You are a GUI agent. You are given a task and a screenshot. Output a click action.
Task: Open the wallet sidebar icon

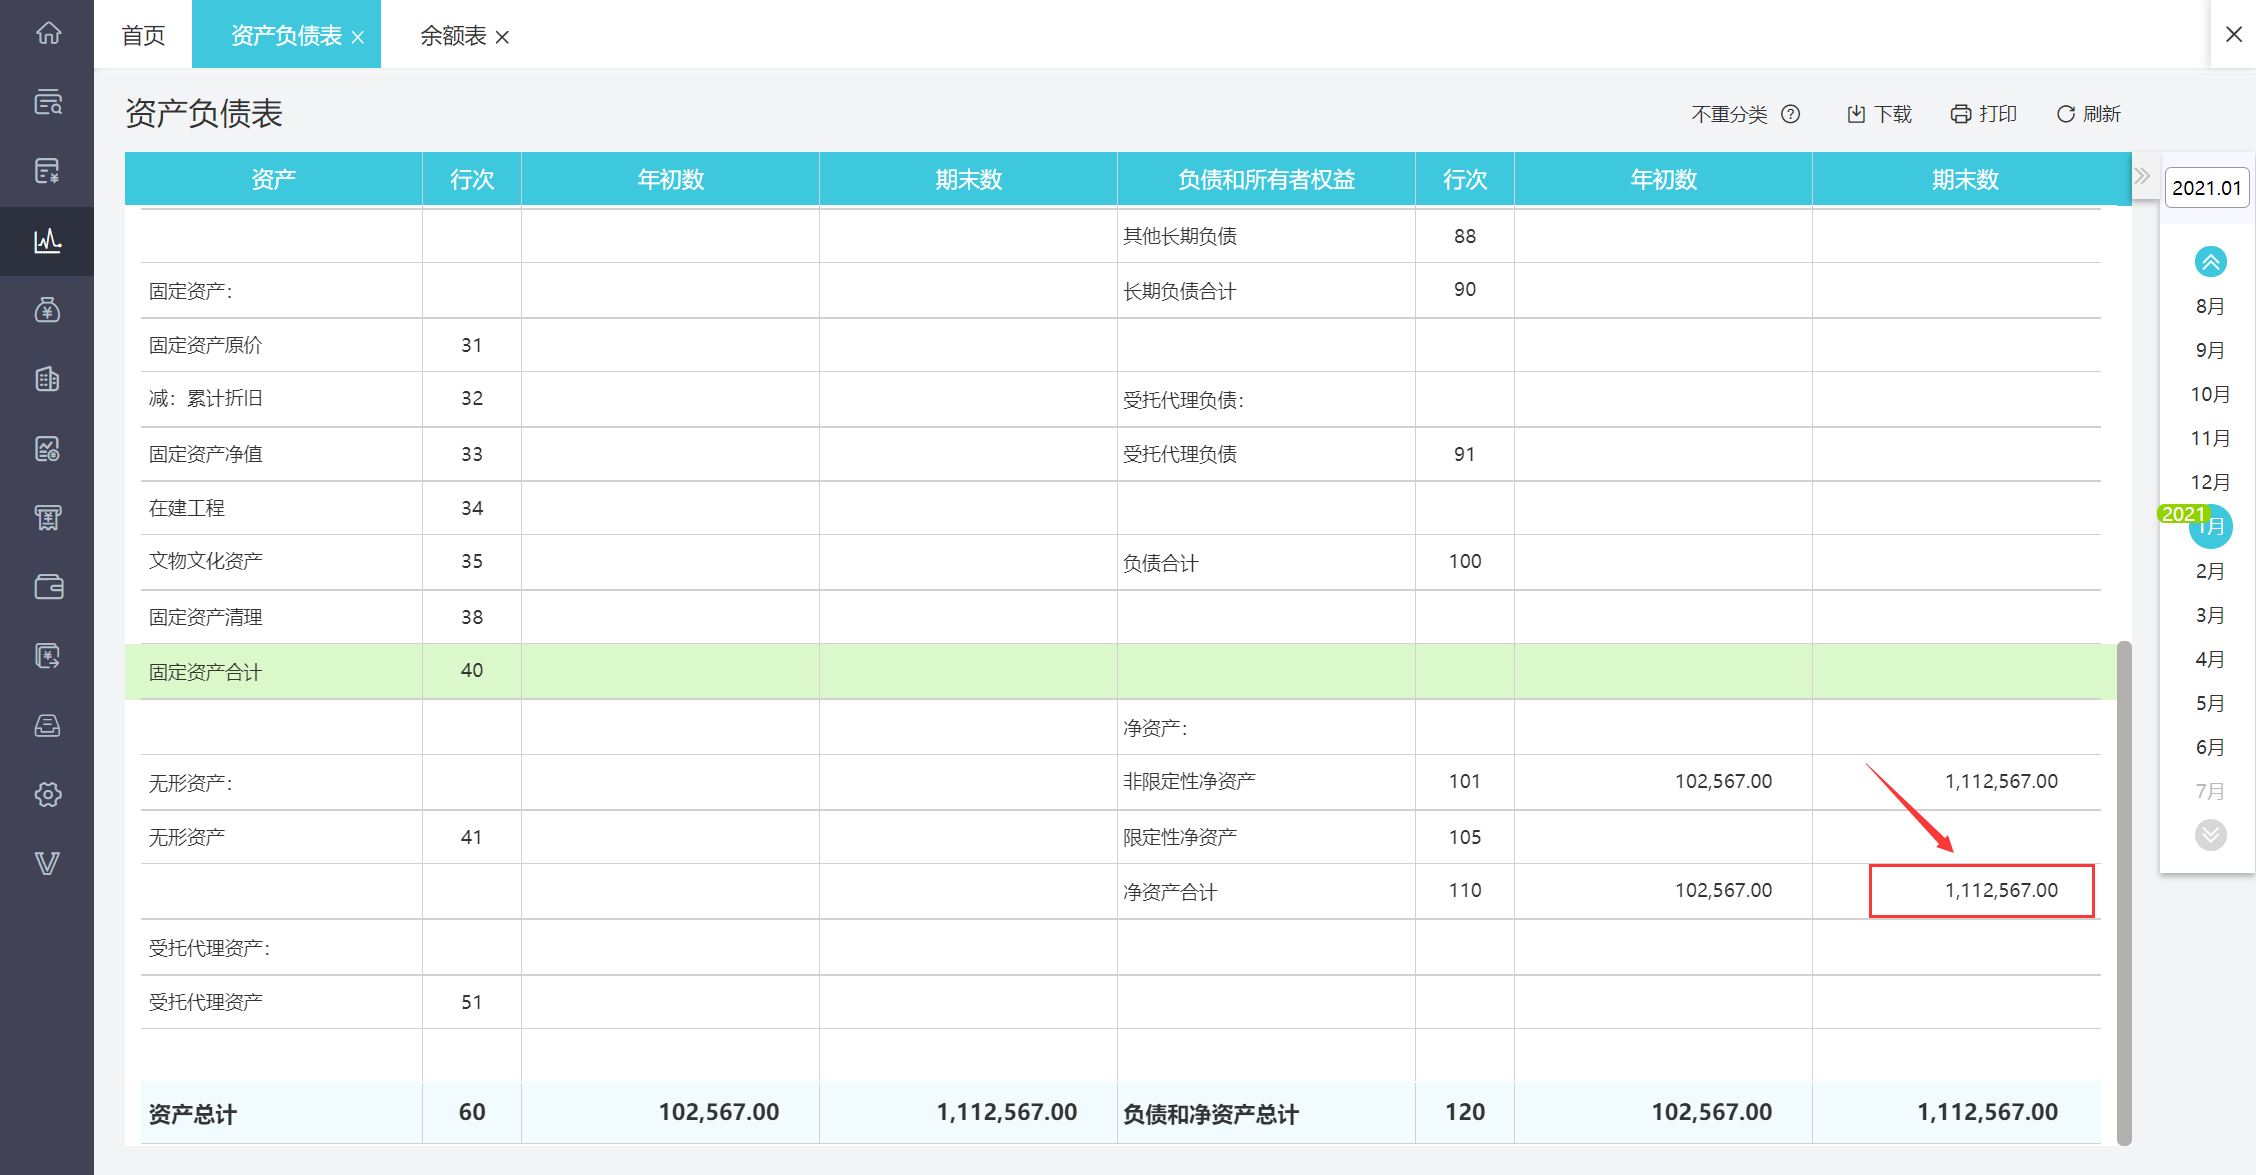48,586
